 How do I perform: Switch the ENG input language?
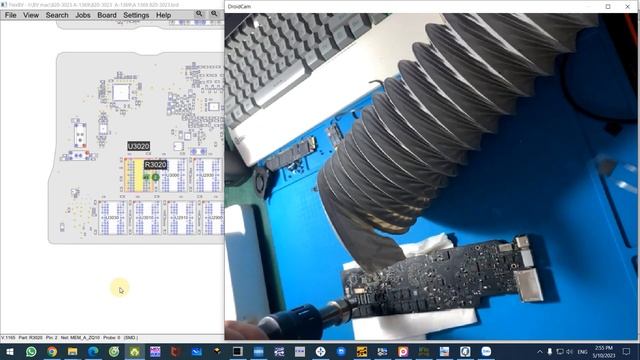coord(582,351)
